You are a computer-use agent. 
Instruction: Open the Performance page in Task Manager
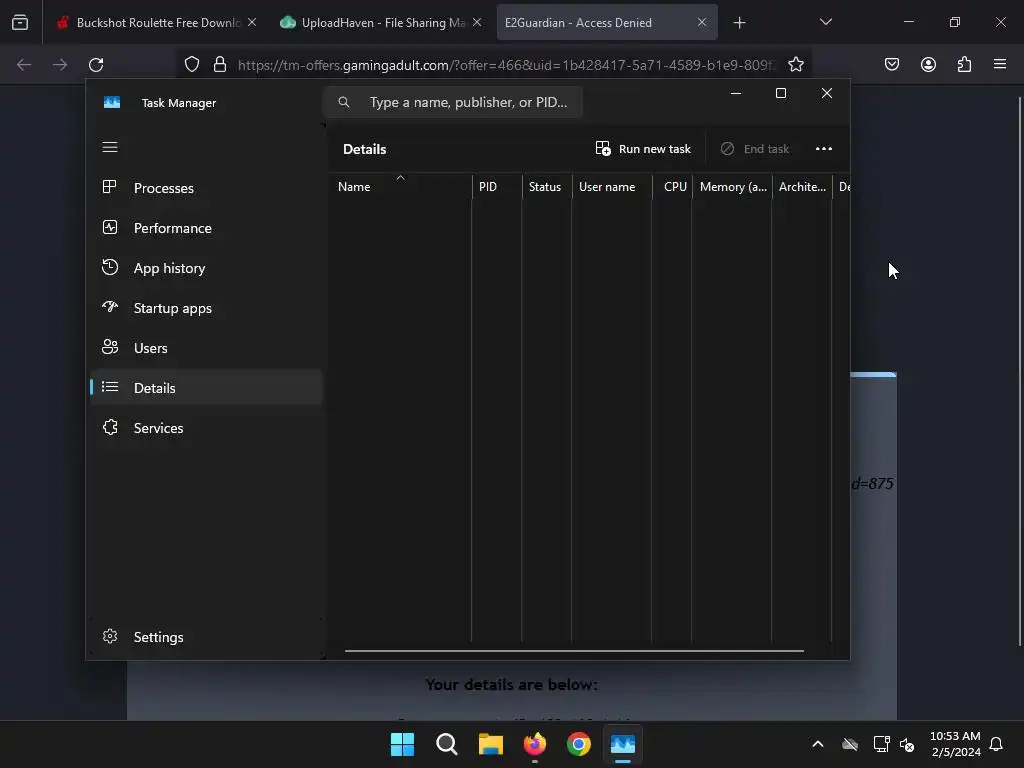click(206, 228)
